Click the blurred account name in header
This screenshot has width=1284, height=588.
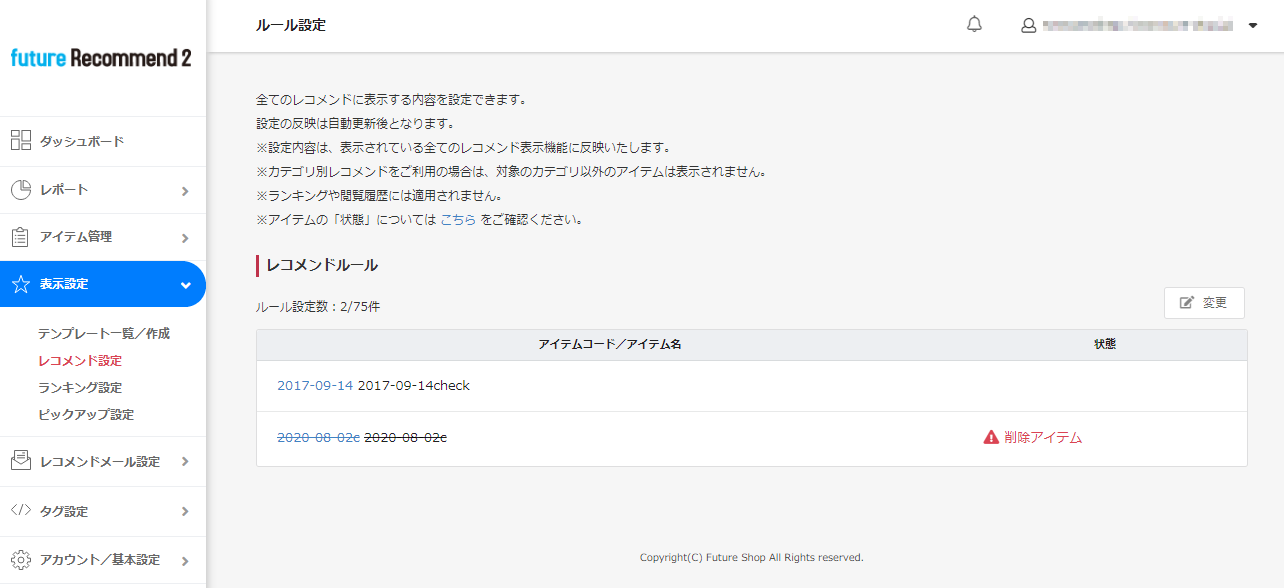1138,26
